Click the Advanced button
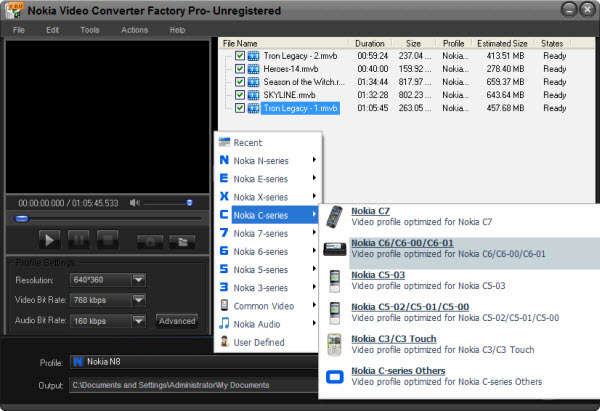 pos(177,321)
